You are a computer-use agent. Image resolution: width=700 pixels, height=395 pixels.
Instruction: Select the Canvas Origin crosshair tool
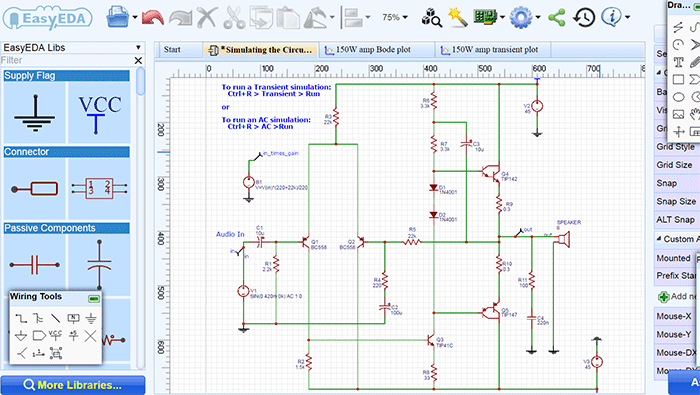pos(679,132)
